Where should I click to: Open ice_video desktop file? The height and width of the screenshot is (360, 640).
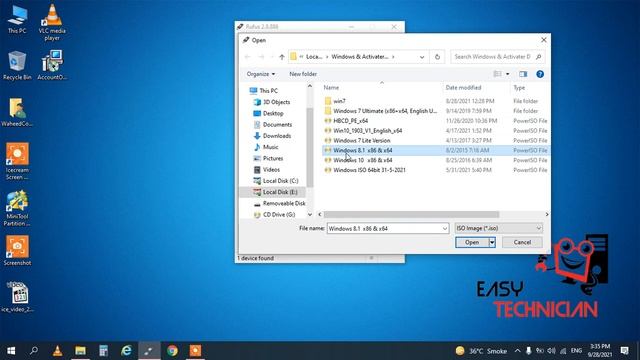[17, 297]
